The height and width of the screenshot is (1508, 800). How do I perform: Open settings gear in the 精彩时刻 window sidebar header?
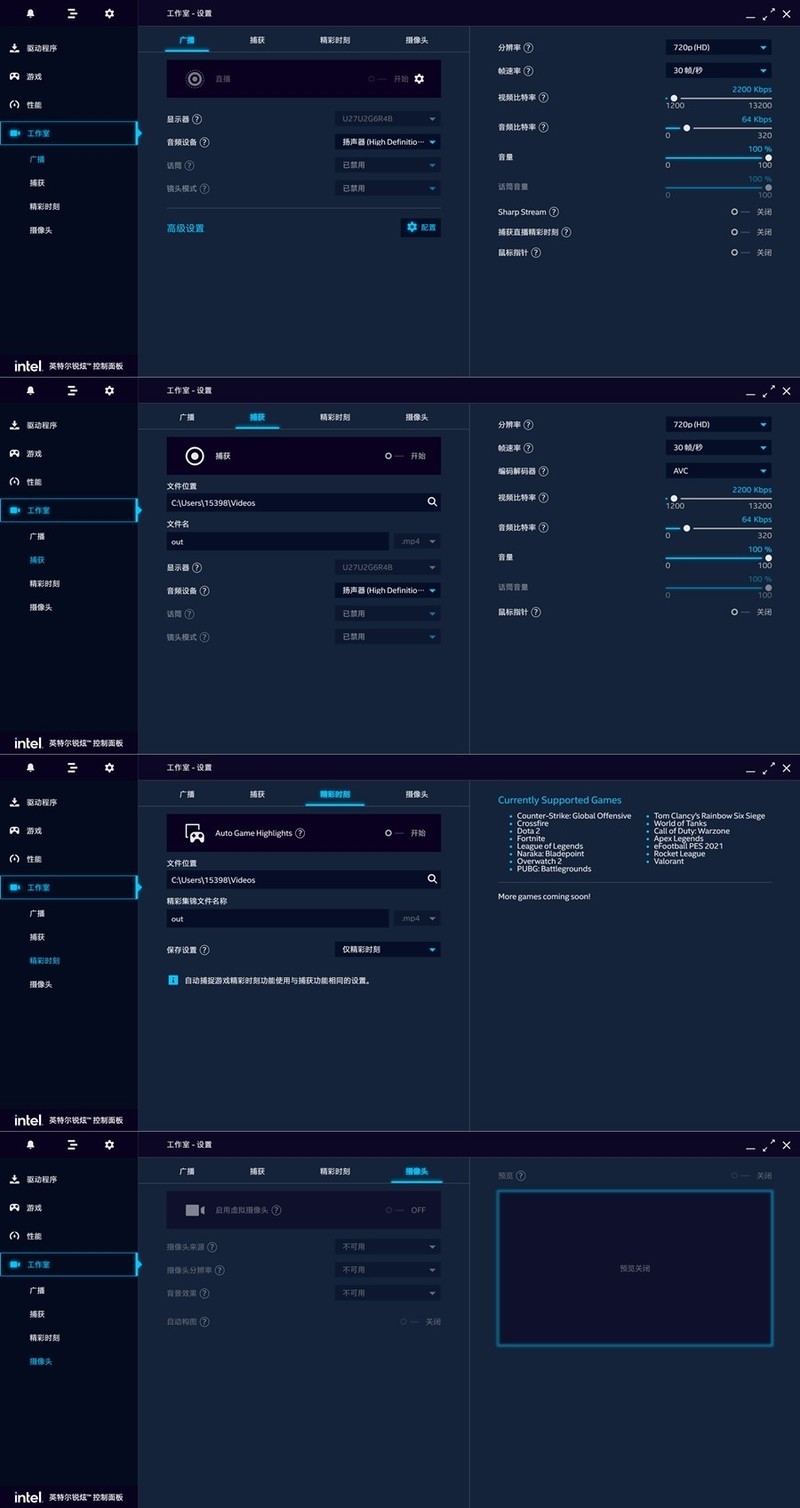109,767
